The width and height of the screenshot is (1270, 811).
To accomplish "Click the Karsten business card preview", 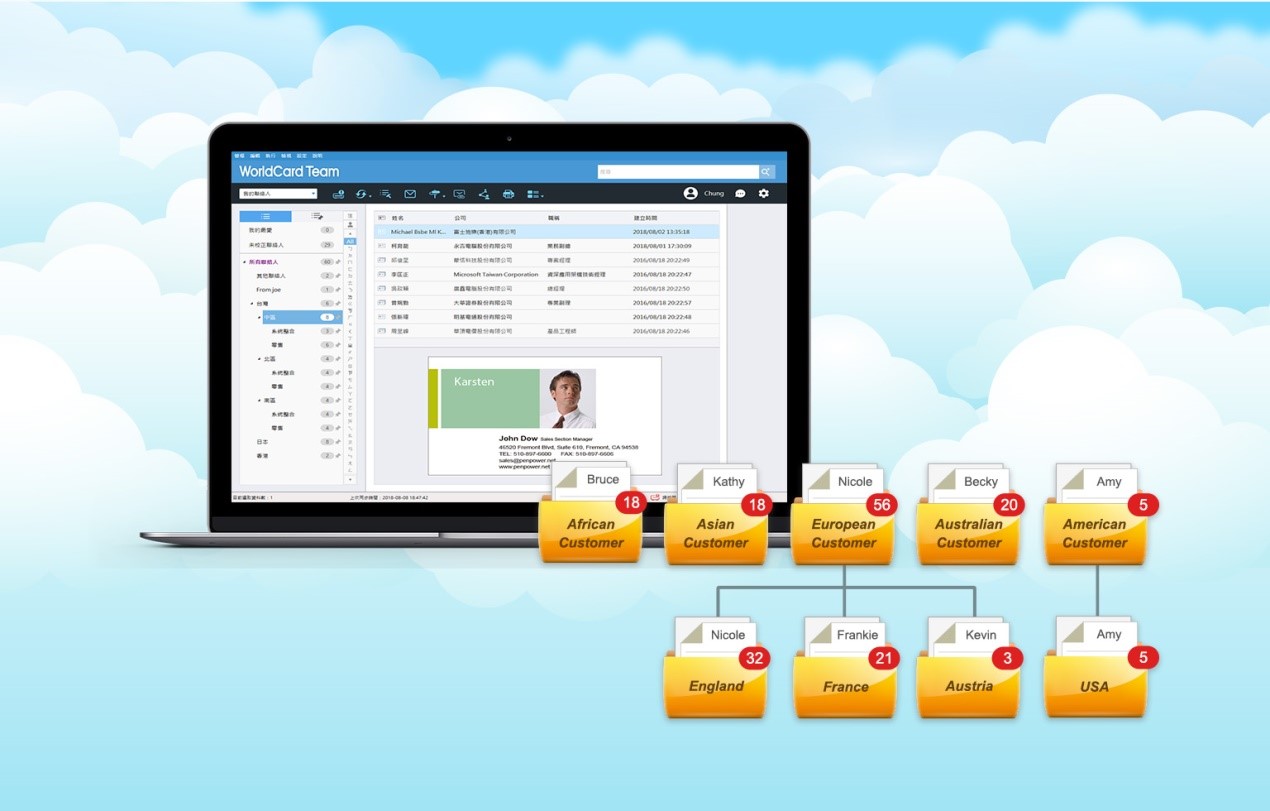I will 545,416.
